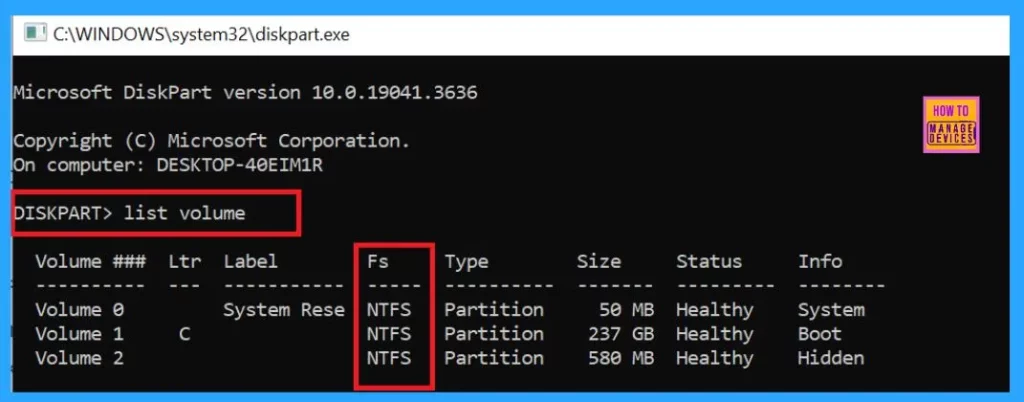Click the Copyright (C) Microsoft Corporation line
1024x402 pixels.
point(212,141)
